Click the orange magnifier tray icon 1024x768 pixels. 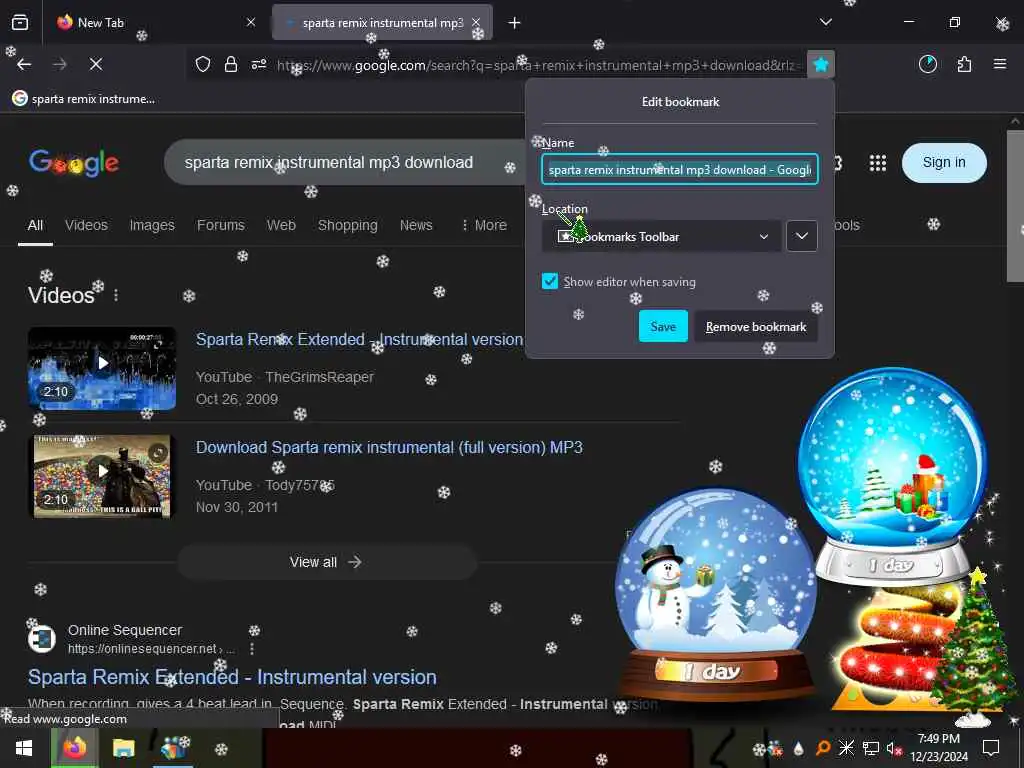(x=823, y=748)
